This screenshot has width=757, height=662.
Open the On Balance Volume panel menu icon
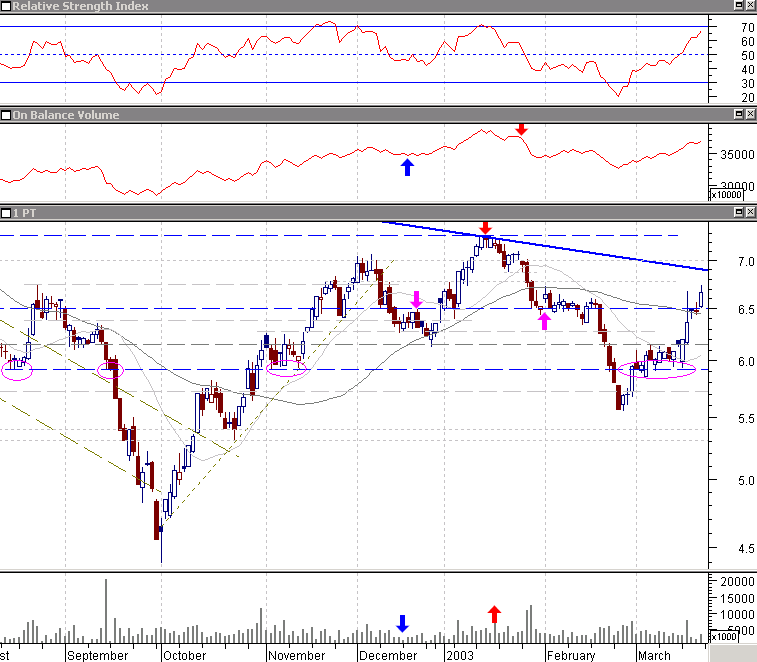tap(6, 115)
